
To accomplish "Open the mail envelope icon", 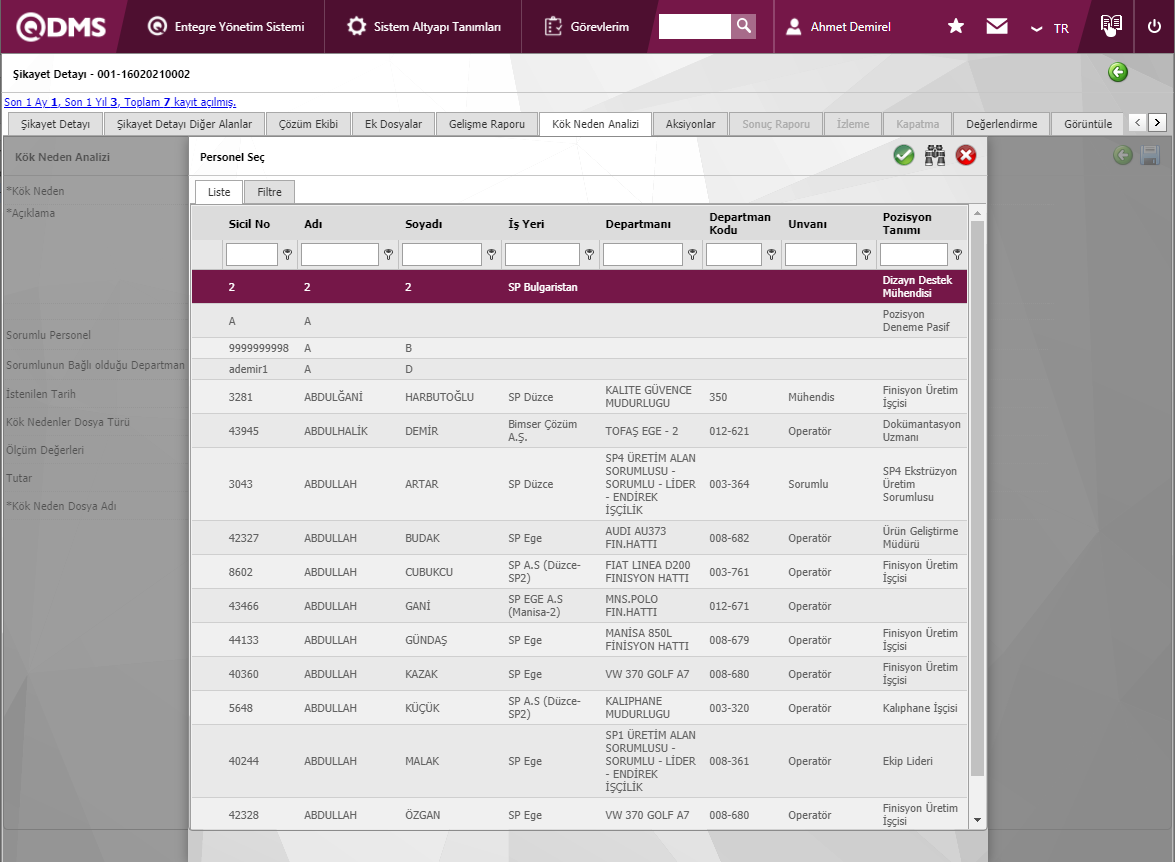I will [997, 27].
